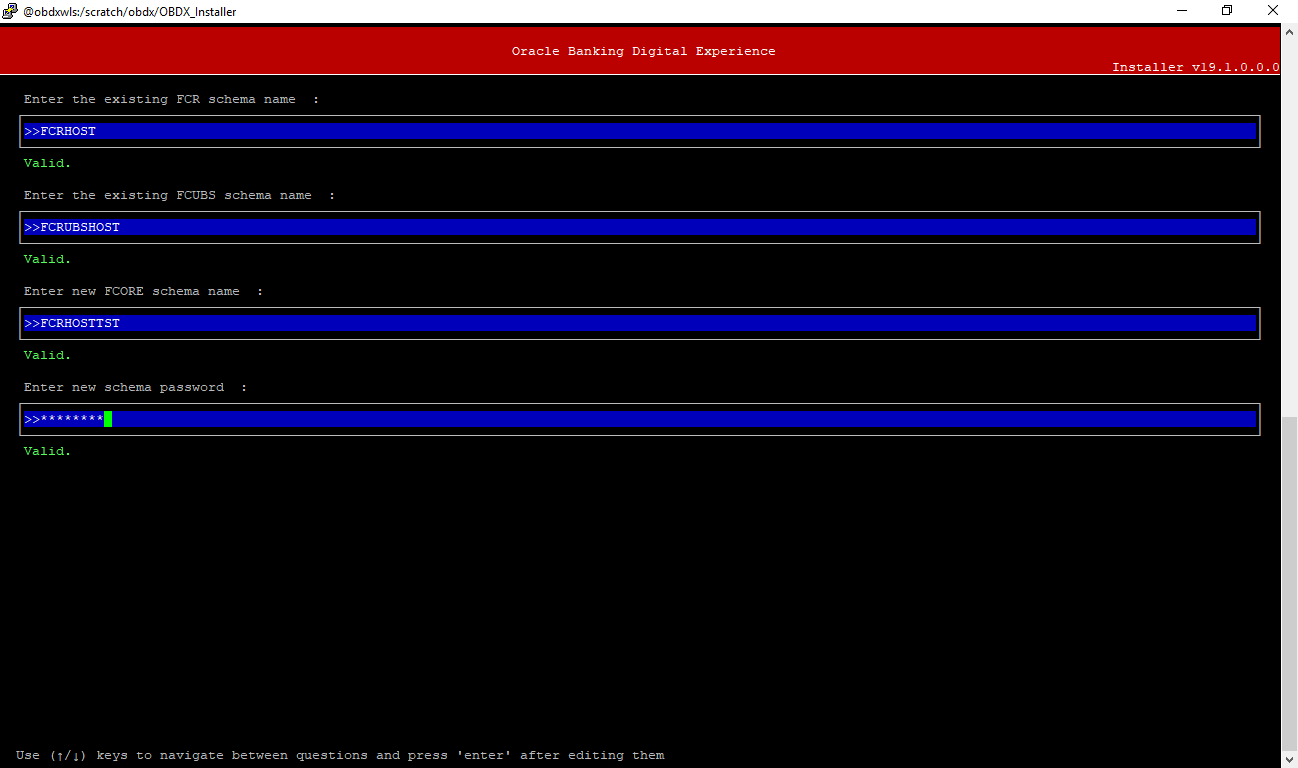Click 'Enter the existing FCUBS schema name' prompt

(168, 195)
